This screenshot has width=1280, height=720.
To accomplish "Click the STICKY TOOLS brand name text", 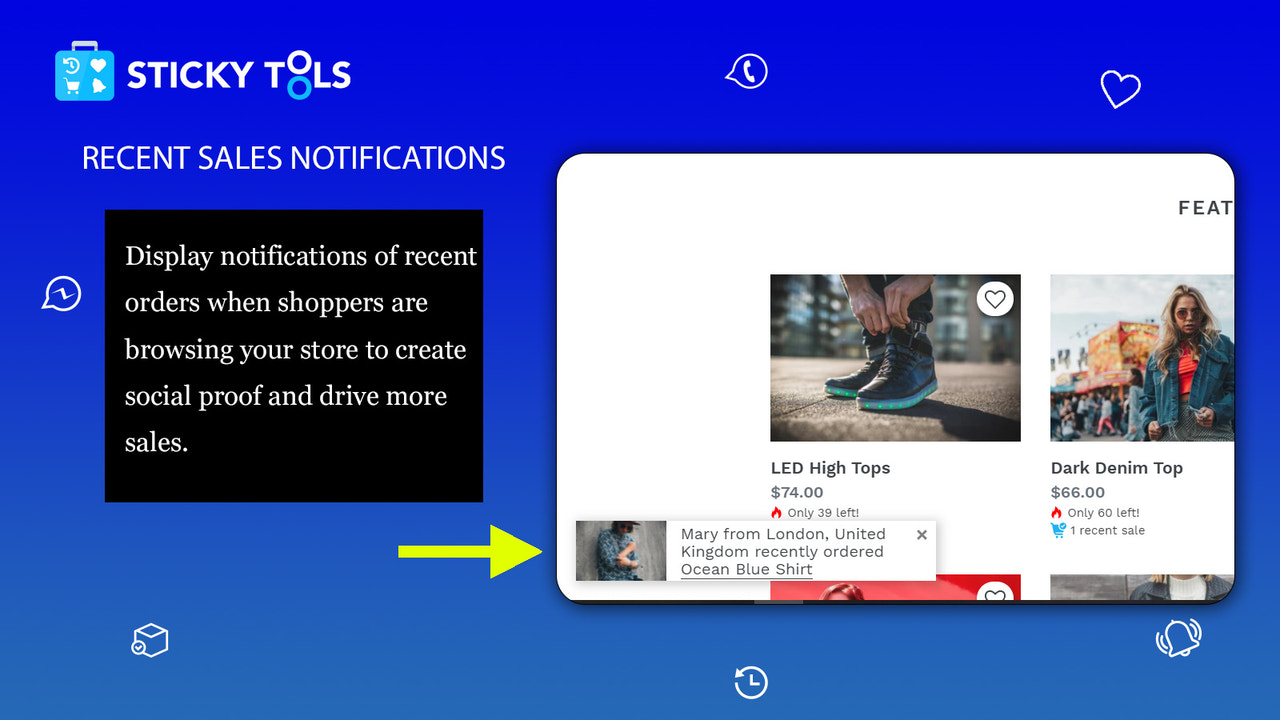I will tap(239, 77).
